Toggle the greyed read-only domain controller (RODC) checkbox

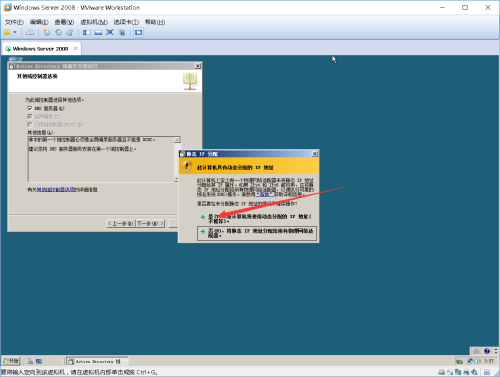(30, 124)
